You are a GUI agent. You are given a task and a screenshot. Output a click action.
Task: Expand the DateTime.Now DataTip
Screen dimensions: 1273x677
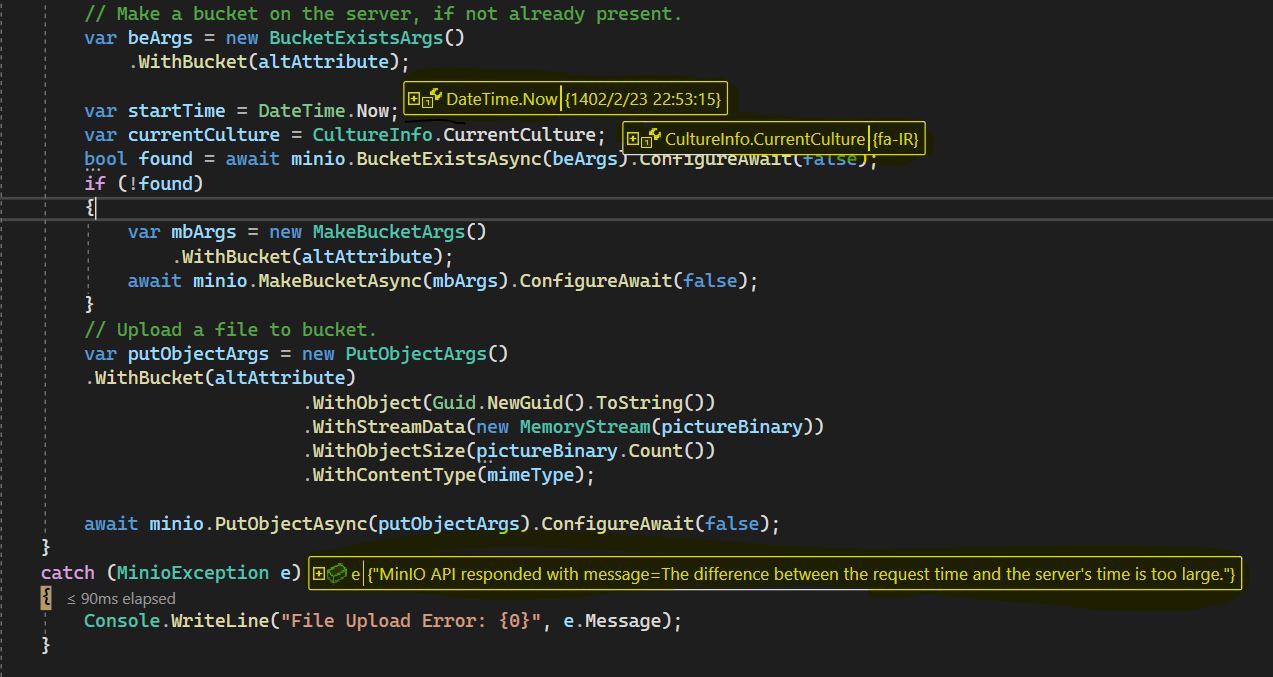point(412,98)
